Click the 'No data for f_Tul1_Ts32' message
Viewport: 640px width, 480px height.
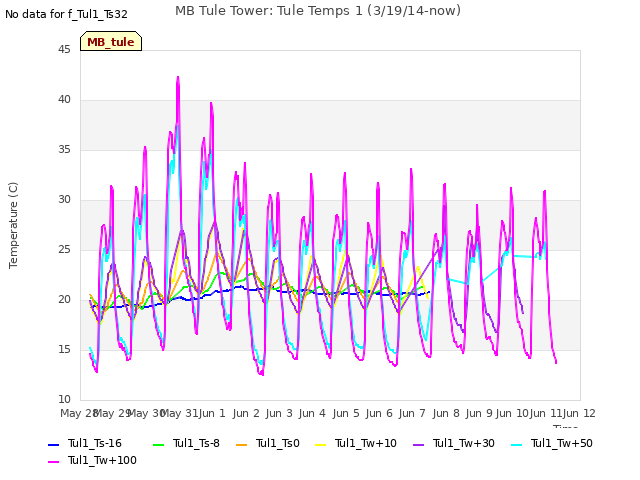coord(66,15)
